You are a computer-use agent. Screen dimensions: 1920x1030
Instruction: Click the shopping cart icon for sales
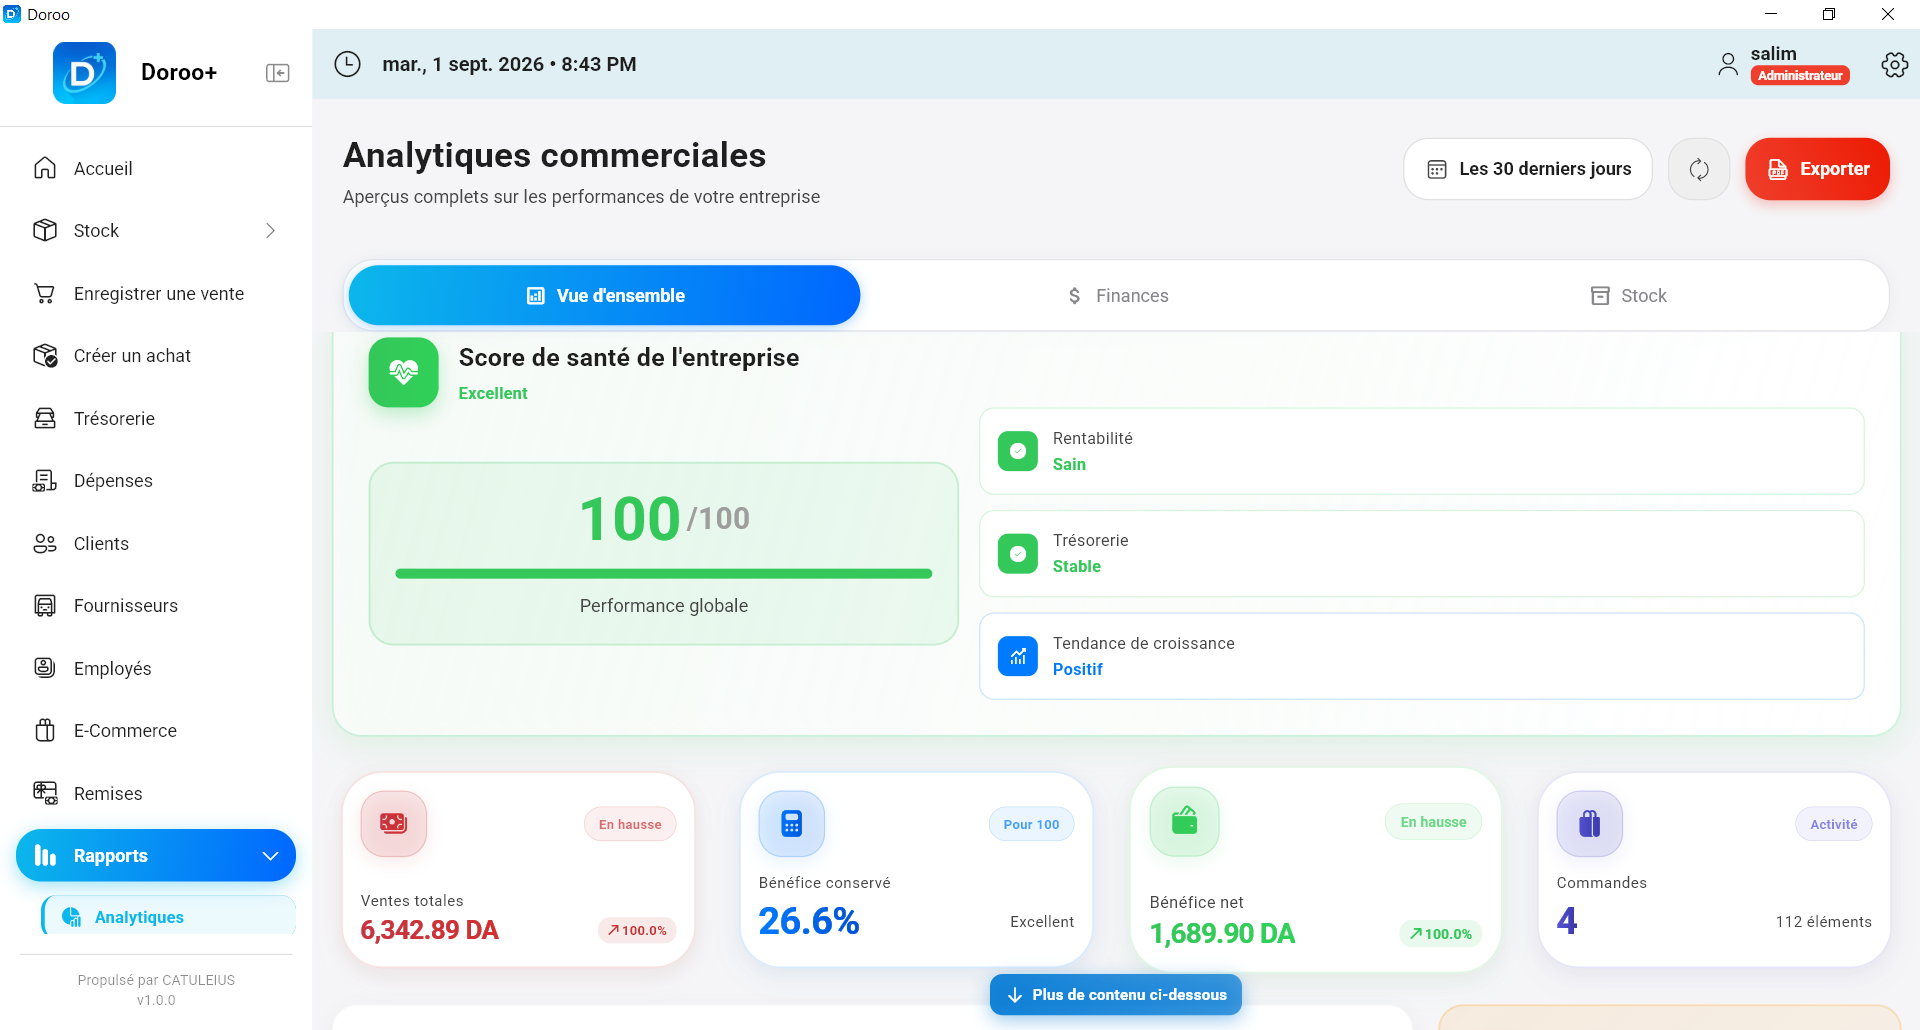(45, 293)
